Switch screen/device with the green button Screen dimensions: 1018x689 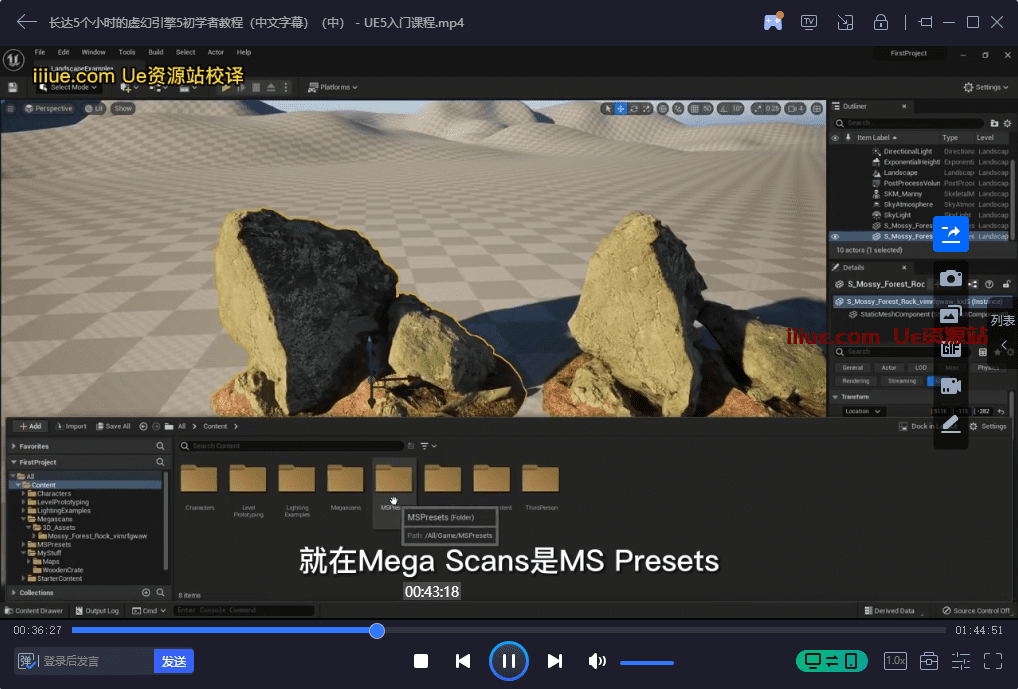831,661
